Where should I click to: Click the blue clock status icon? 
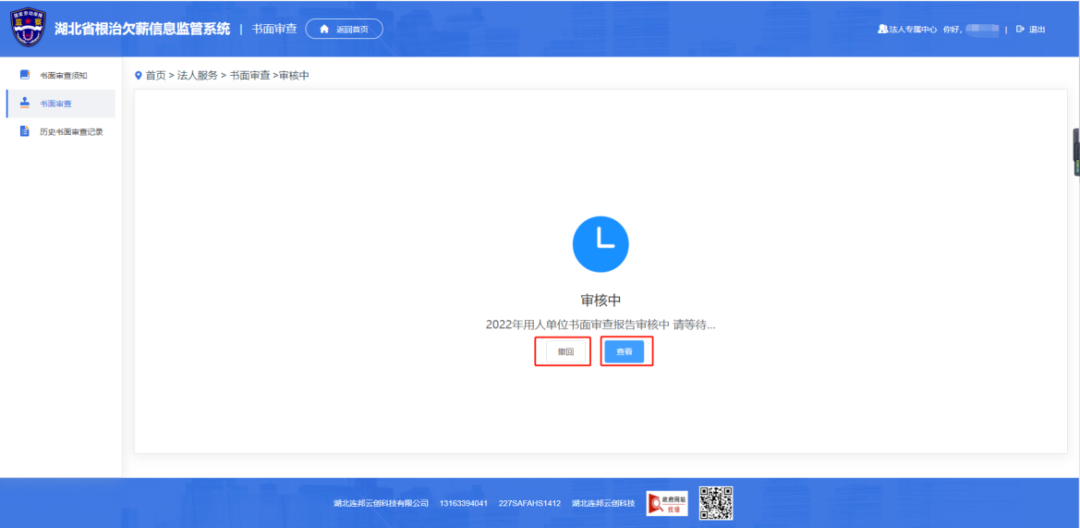[x=600, y=243]
